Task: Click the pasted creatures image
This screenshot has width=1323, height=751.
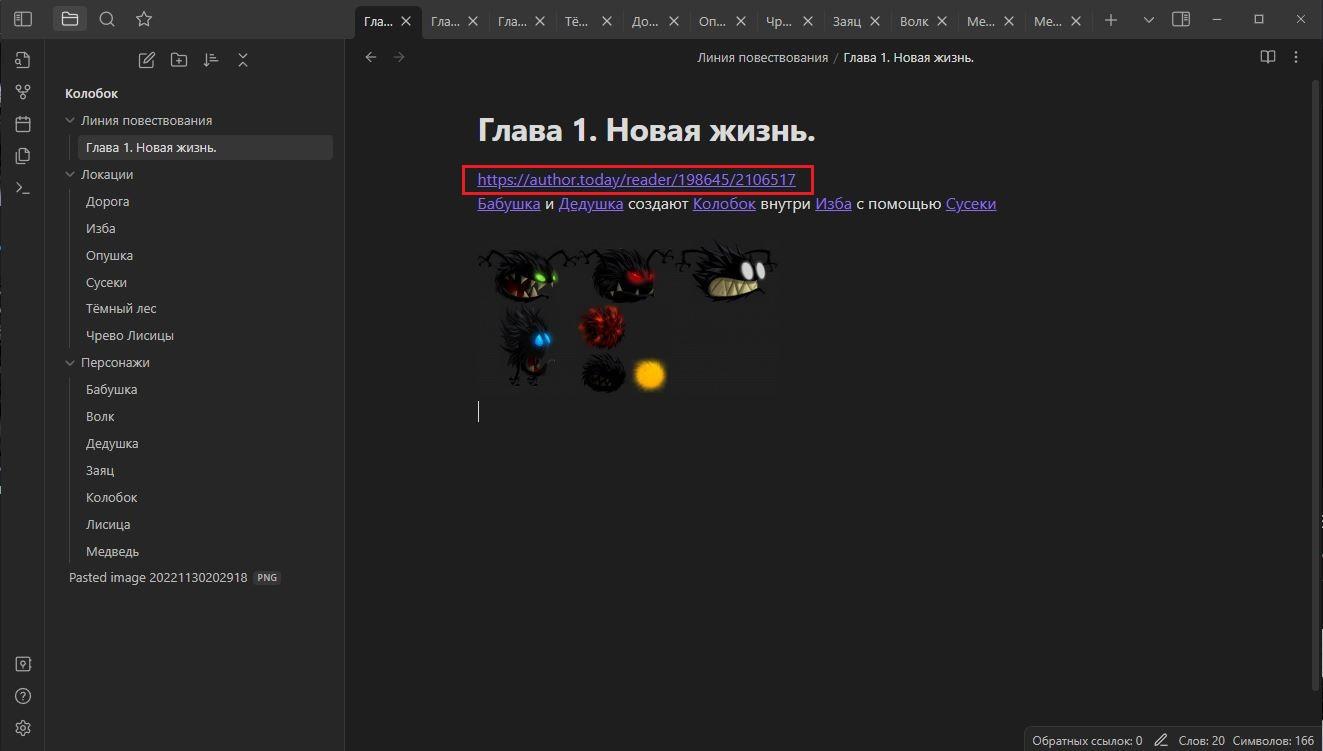Action: pos(626,320)
